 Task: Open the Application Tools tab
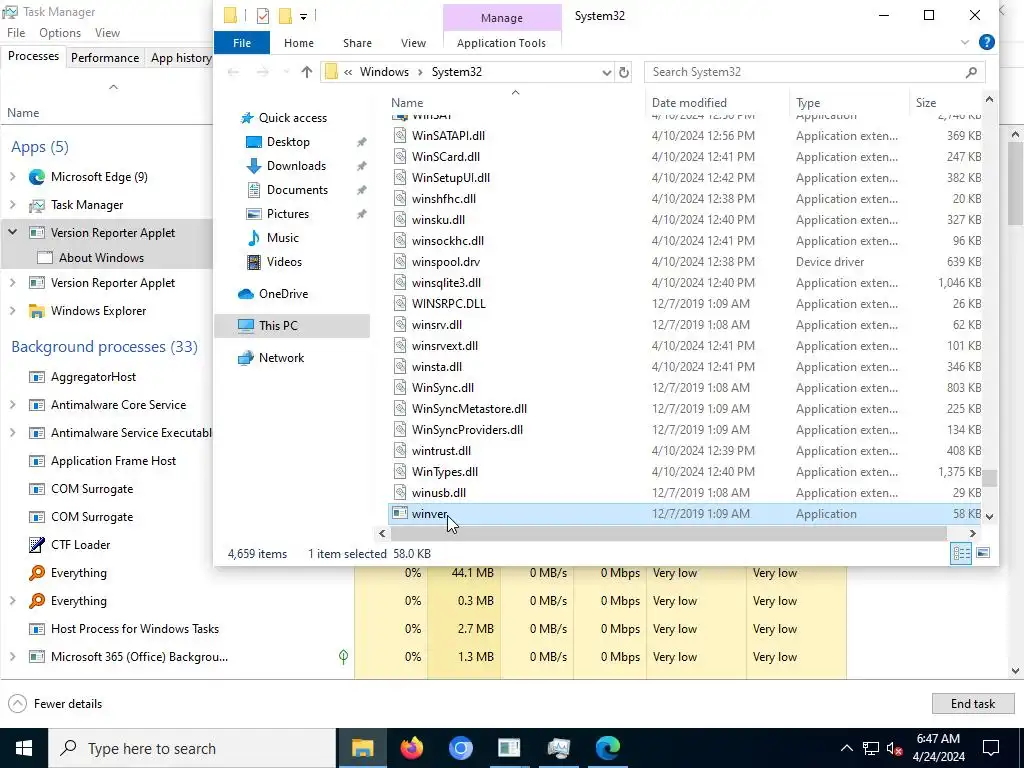point(501,42)
